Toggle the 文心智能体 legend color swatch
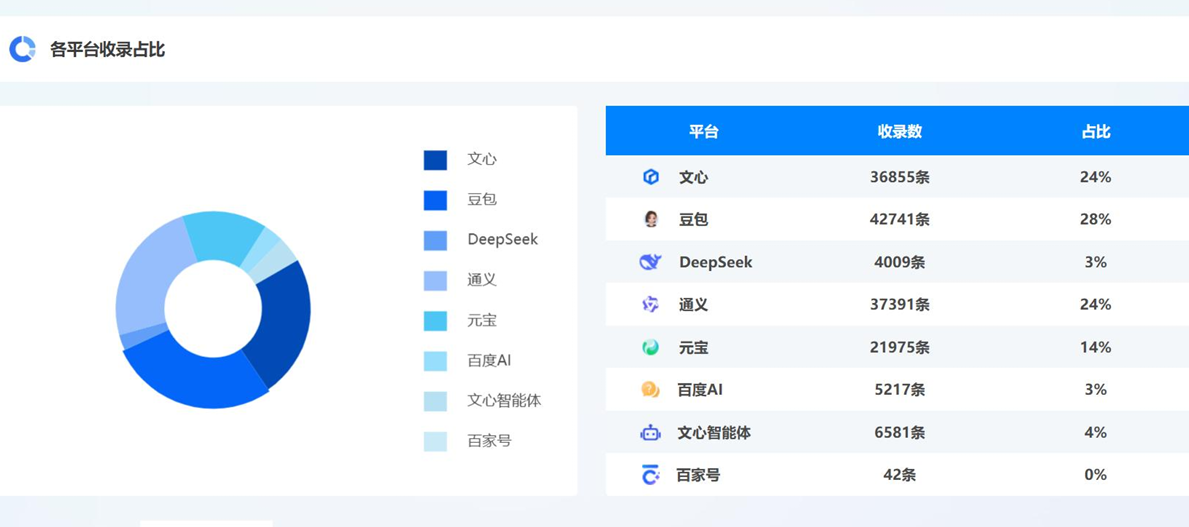This screenshot has height=527, width=1189. pyautogui.click(x=435, y=401)
